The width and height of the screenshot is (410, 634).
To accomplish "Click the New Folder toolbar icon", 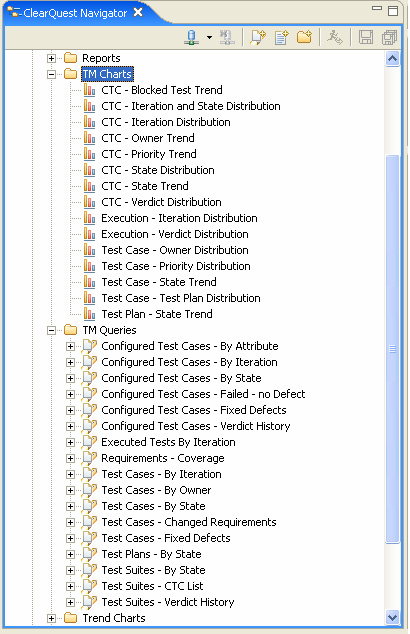I will (304, 37).
